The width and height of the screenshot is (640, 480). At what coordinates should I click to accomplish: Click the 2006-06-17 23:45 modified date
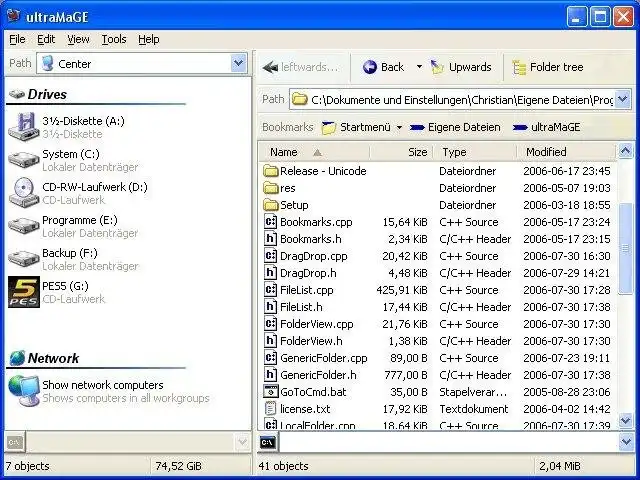[567, 171]
